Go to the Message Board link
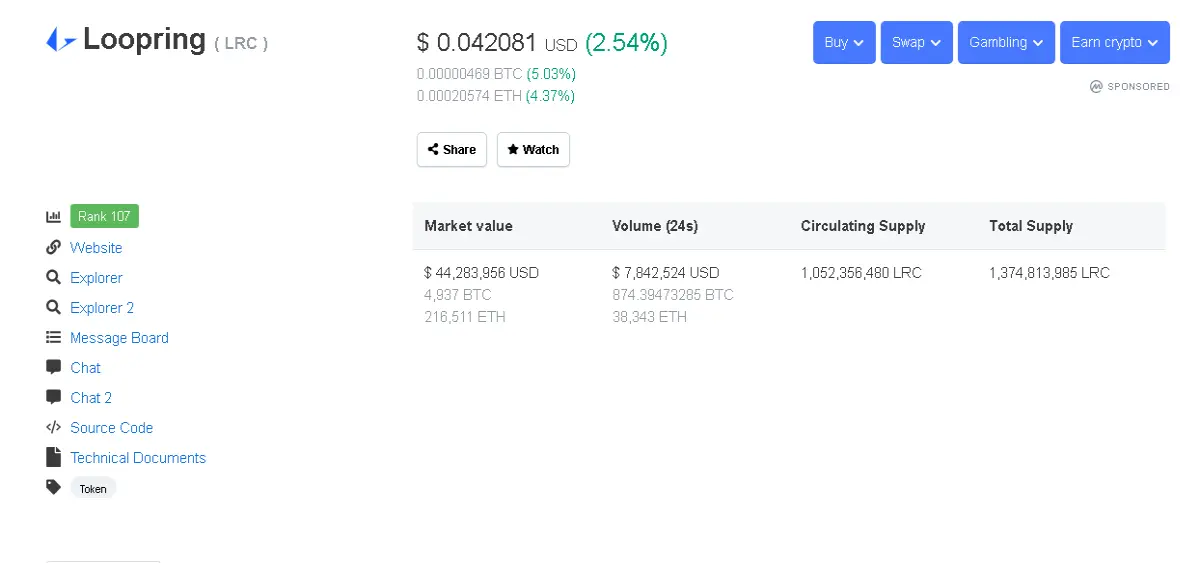Image resolution: width=1200 pixels, height=563 pixels. click(119, 338)
